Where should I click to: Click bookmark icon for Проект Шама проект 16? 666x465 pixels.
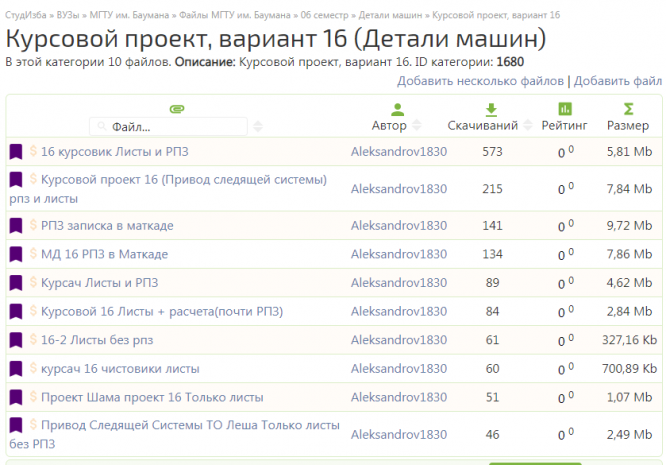16,397
